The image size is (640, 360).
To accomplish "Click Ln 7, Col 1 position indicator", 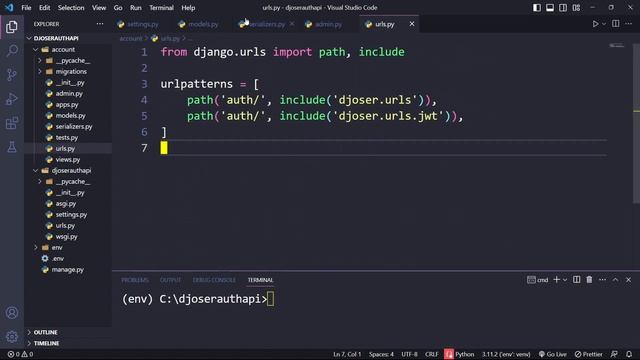I will coord(347,354).
